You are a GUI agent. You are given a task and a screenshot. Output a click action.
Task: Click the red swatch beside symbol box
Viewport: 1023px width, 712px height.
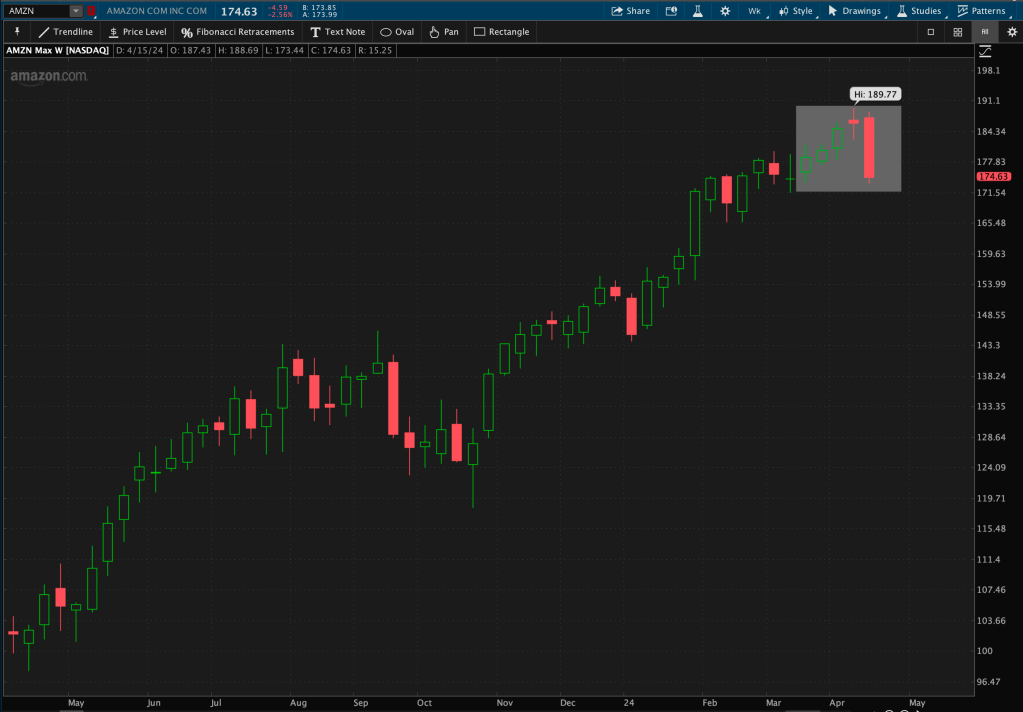(x=92, y=11)
